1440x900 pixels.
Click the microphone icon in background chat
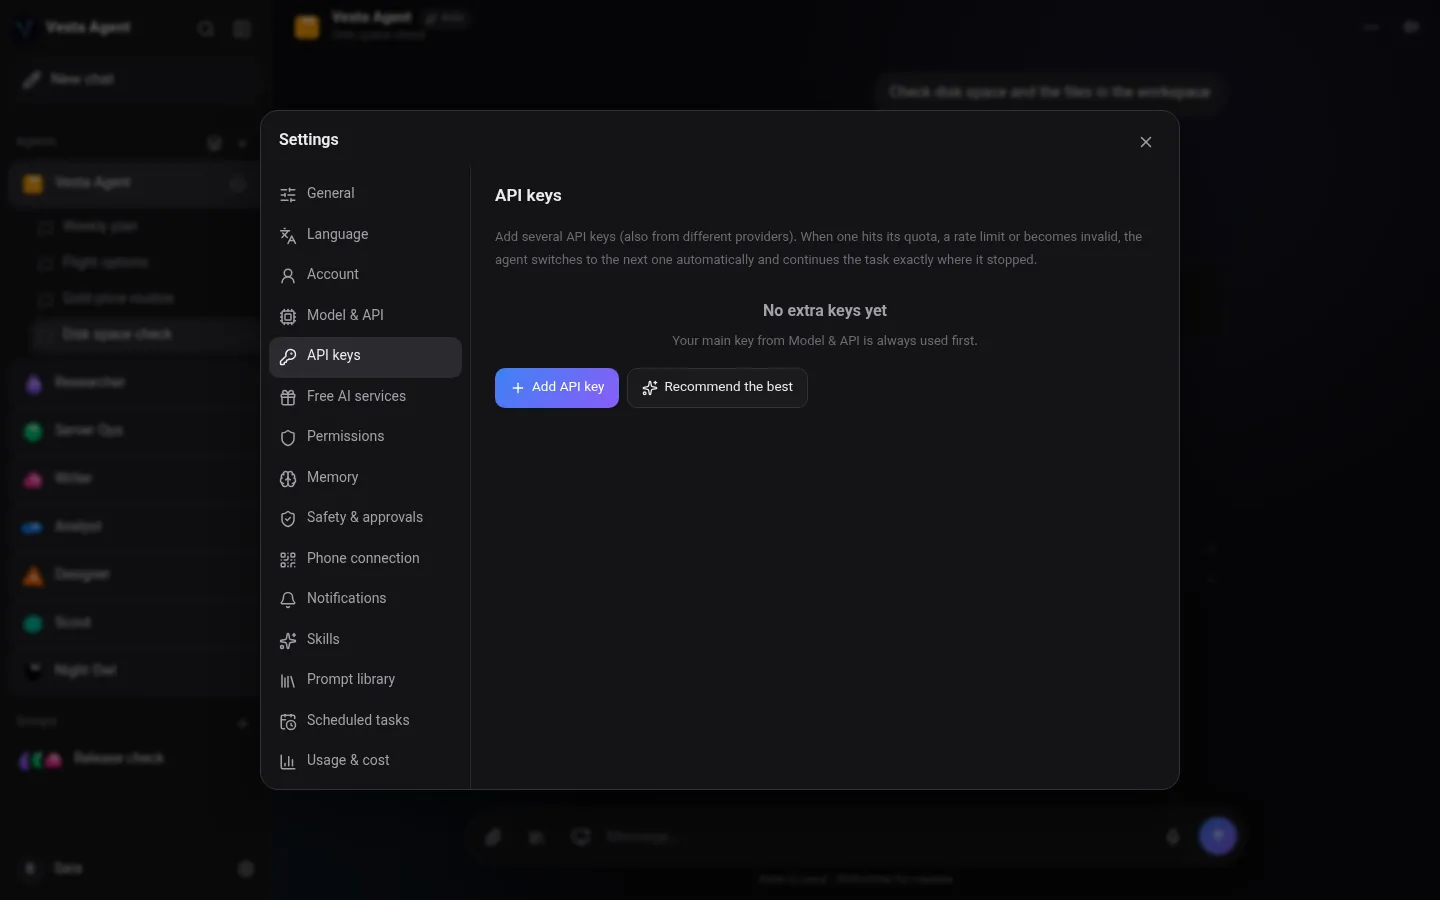[x=1173, y=837]
